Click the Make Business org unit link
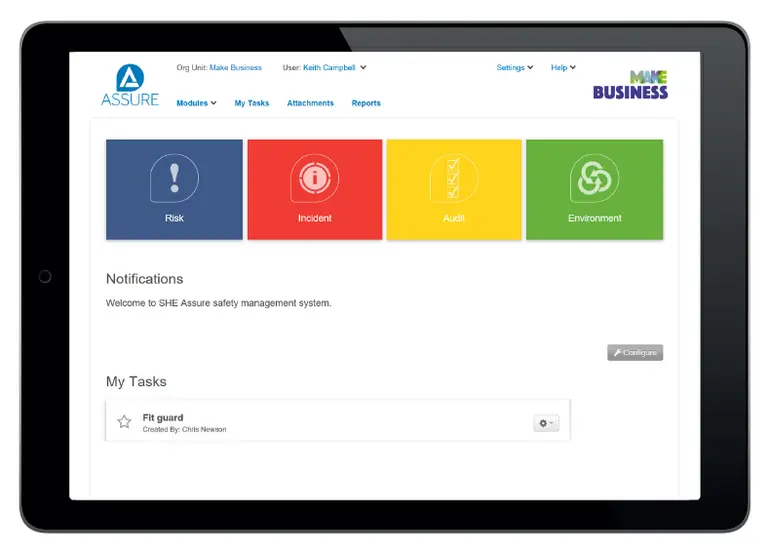The width and height of the screenshot is (768, 557). pos(236,68)
